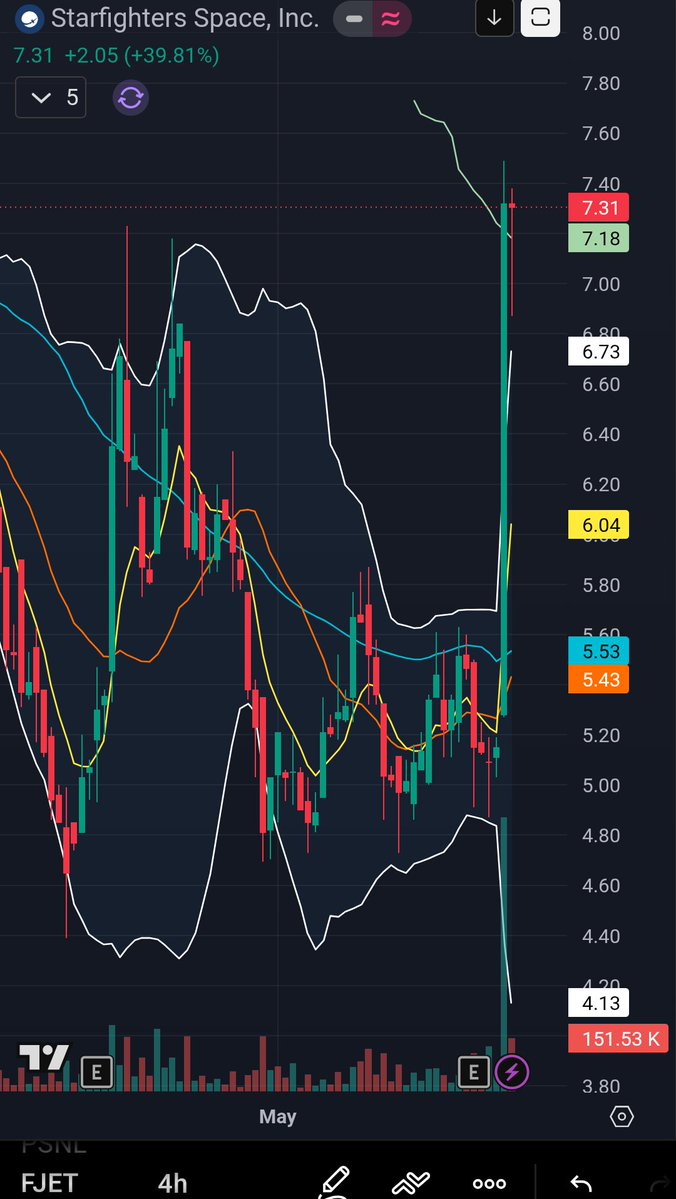Tap the earnings E marker beside TradingView logo
The image size is (676, 1199).
point(96,1072)
